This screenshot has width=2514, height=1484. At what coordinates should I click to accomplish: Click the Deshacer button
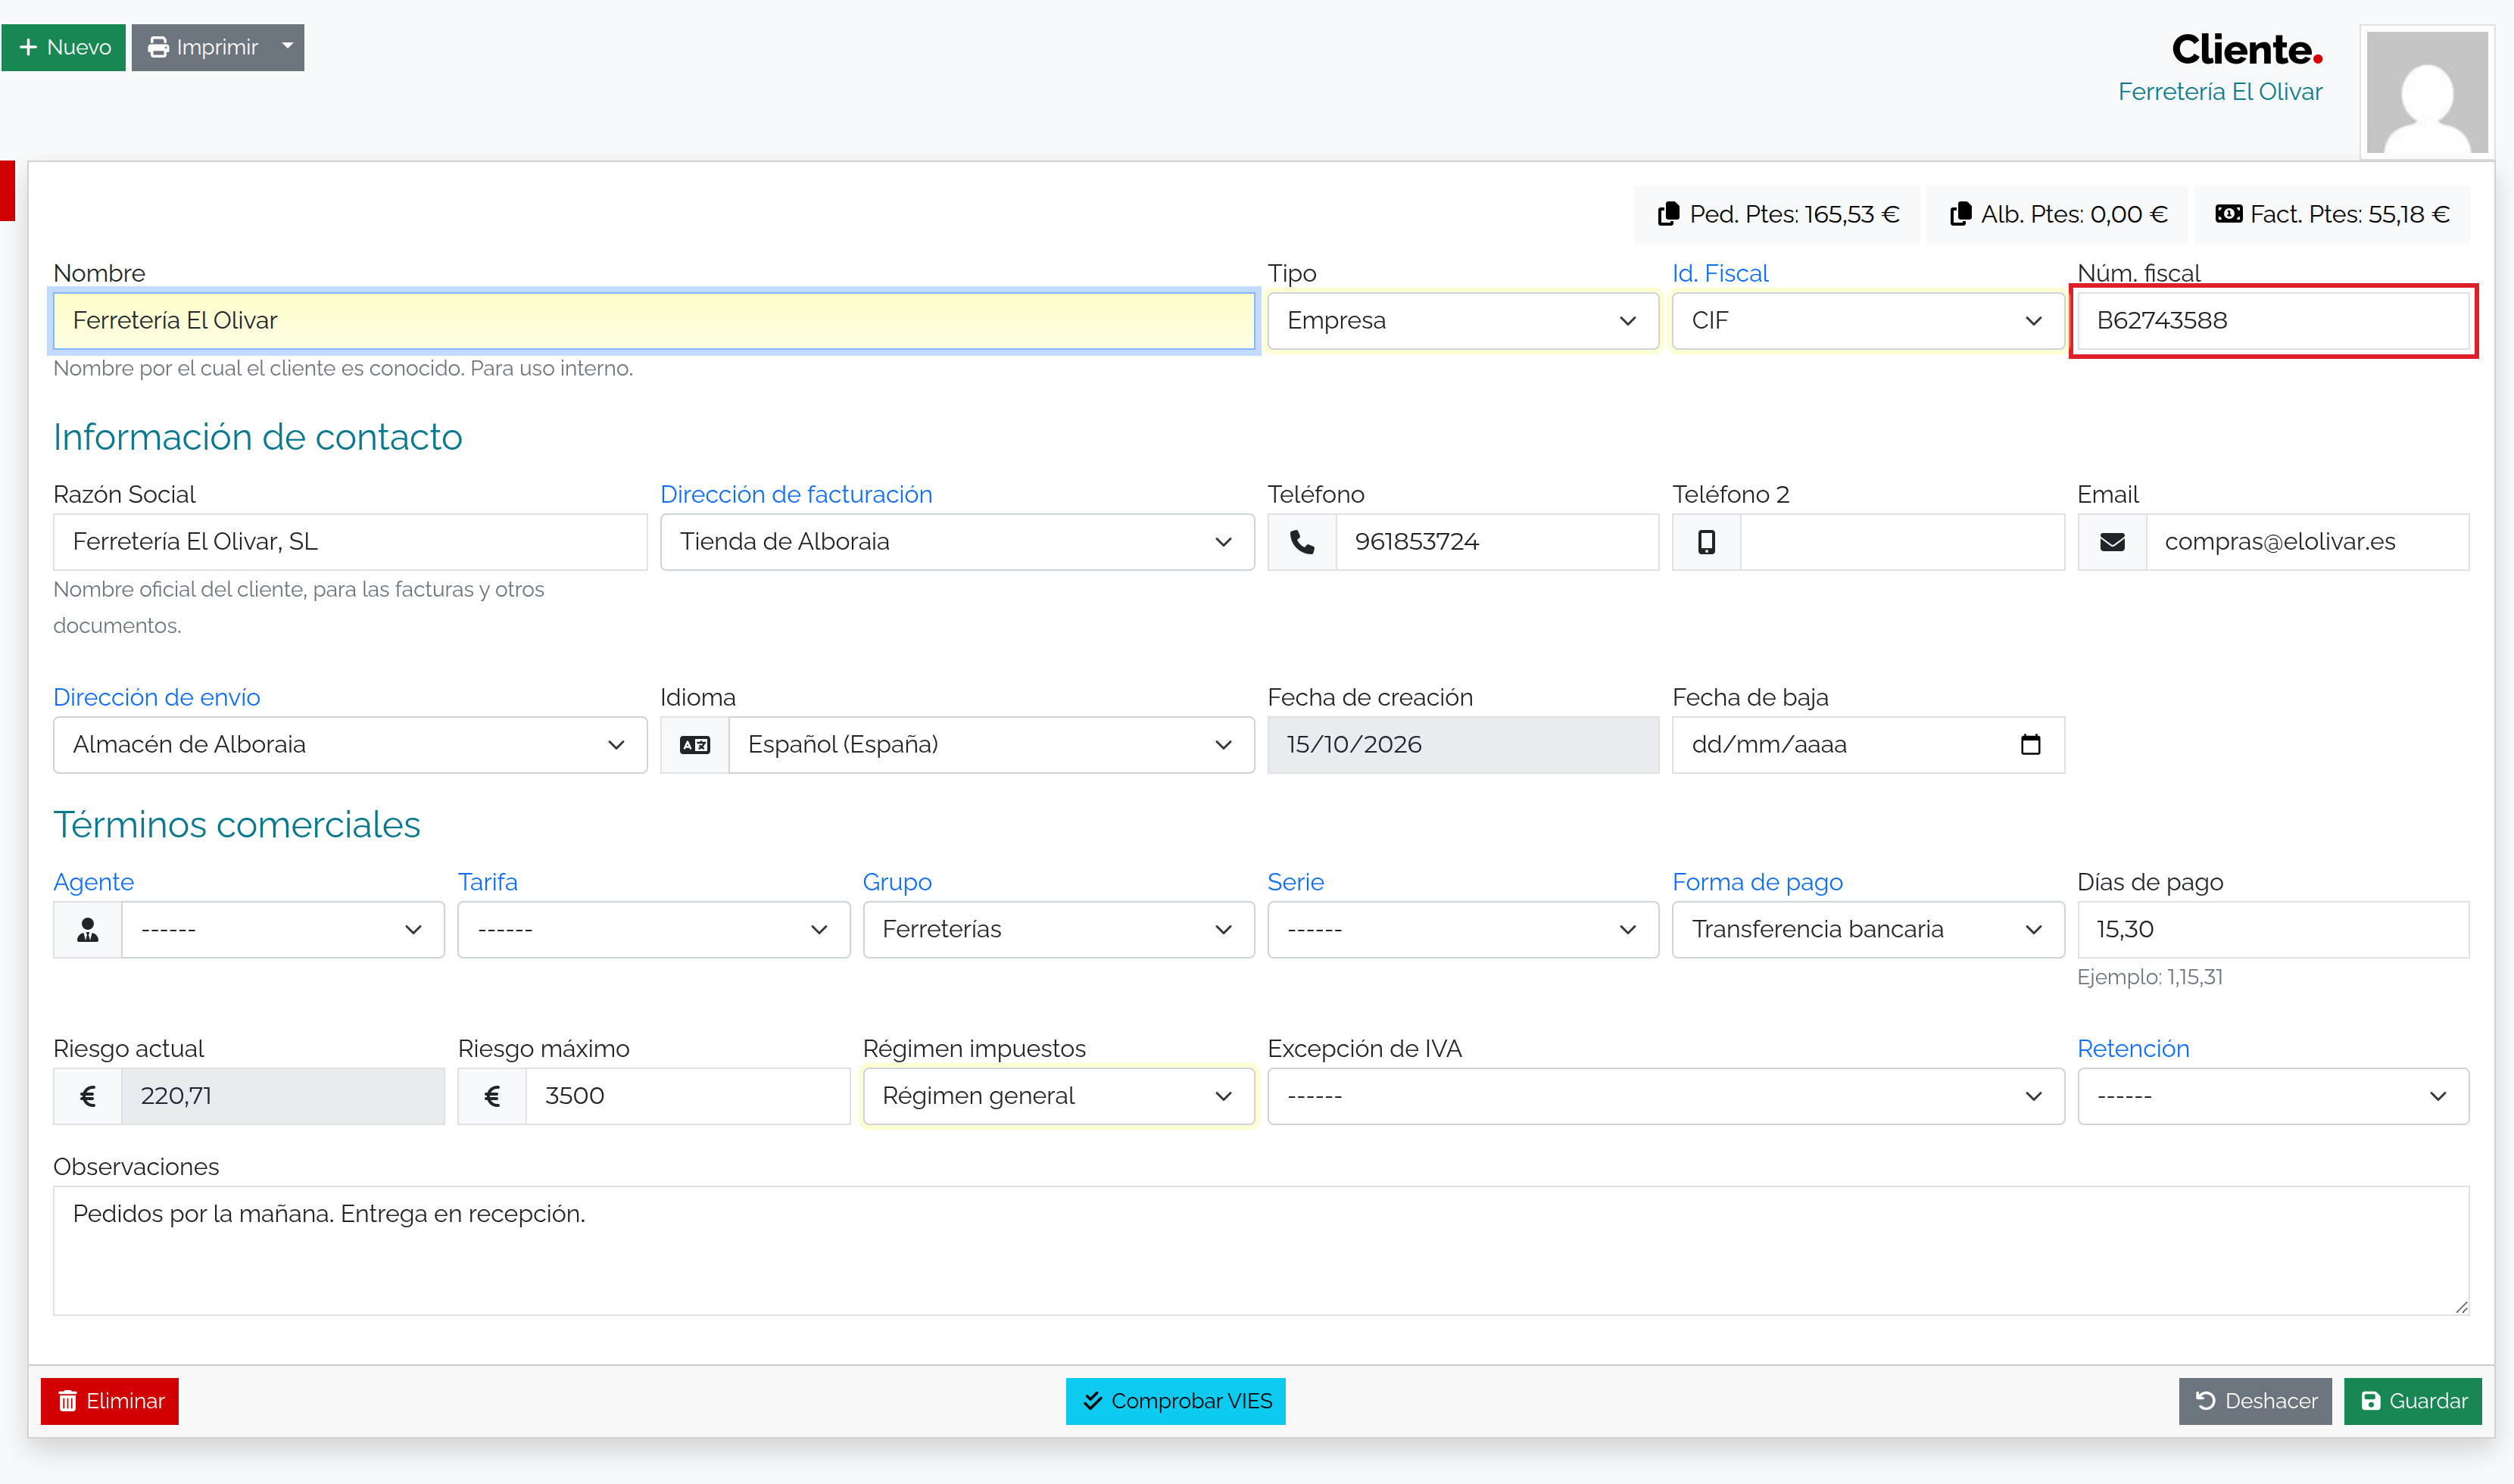2255,1401
